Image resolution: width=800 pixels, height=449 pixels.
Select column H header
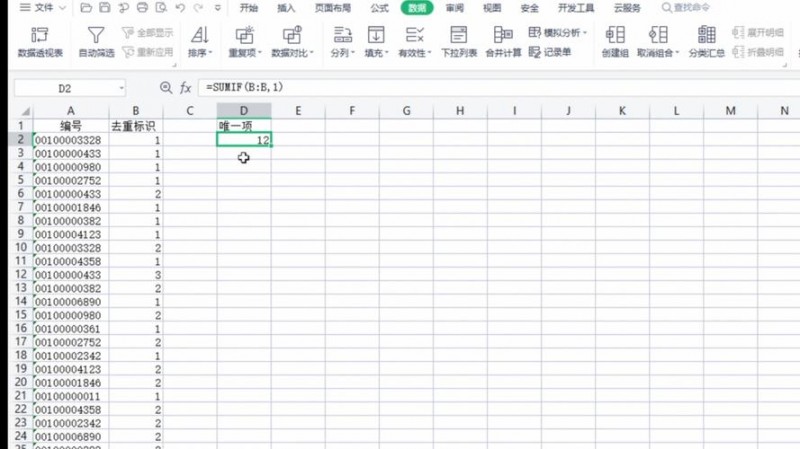460,111
